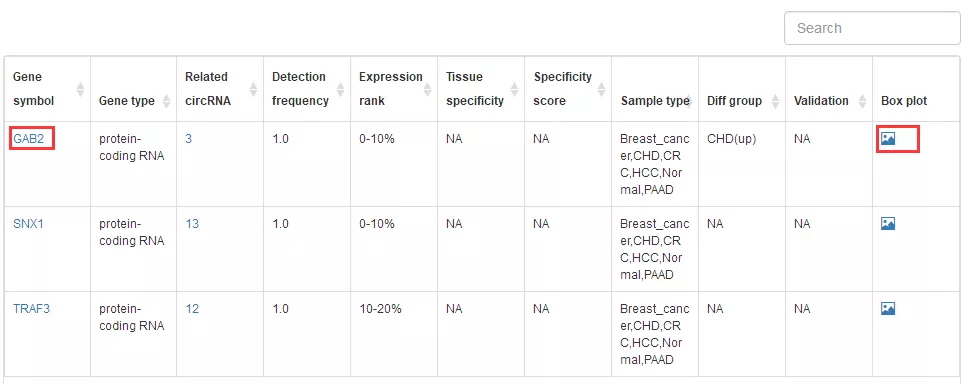Screen dimensions: 969x384
Task: Open the box plot image for SNX1
Action: coord(887,224)
